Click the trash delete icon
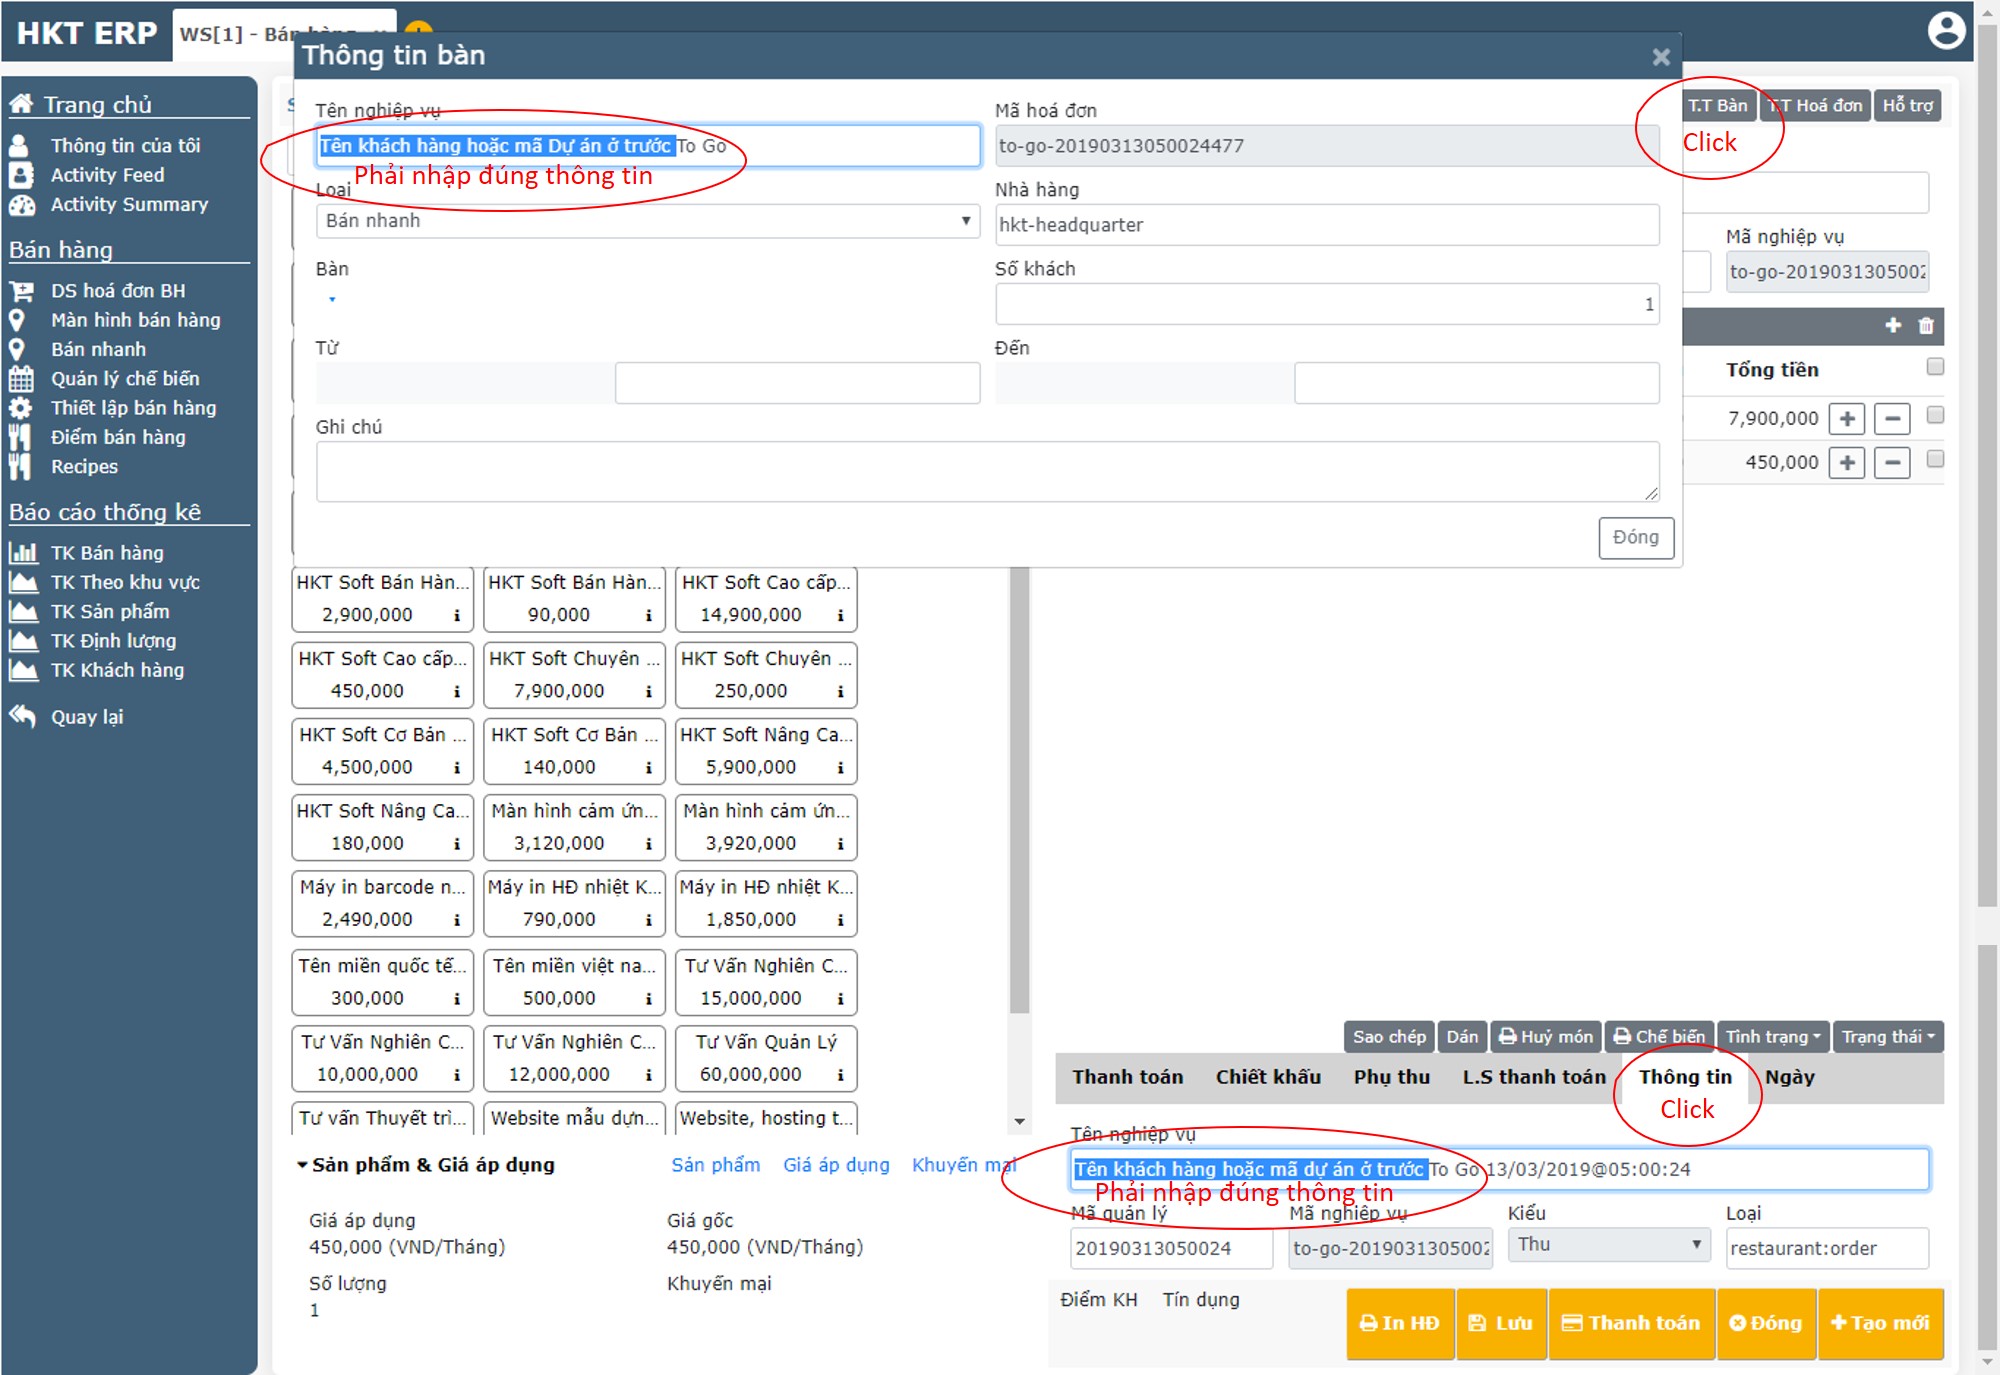 click(1926, 326)
